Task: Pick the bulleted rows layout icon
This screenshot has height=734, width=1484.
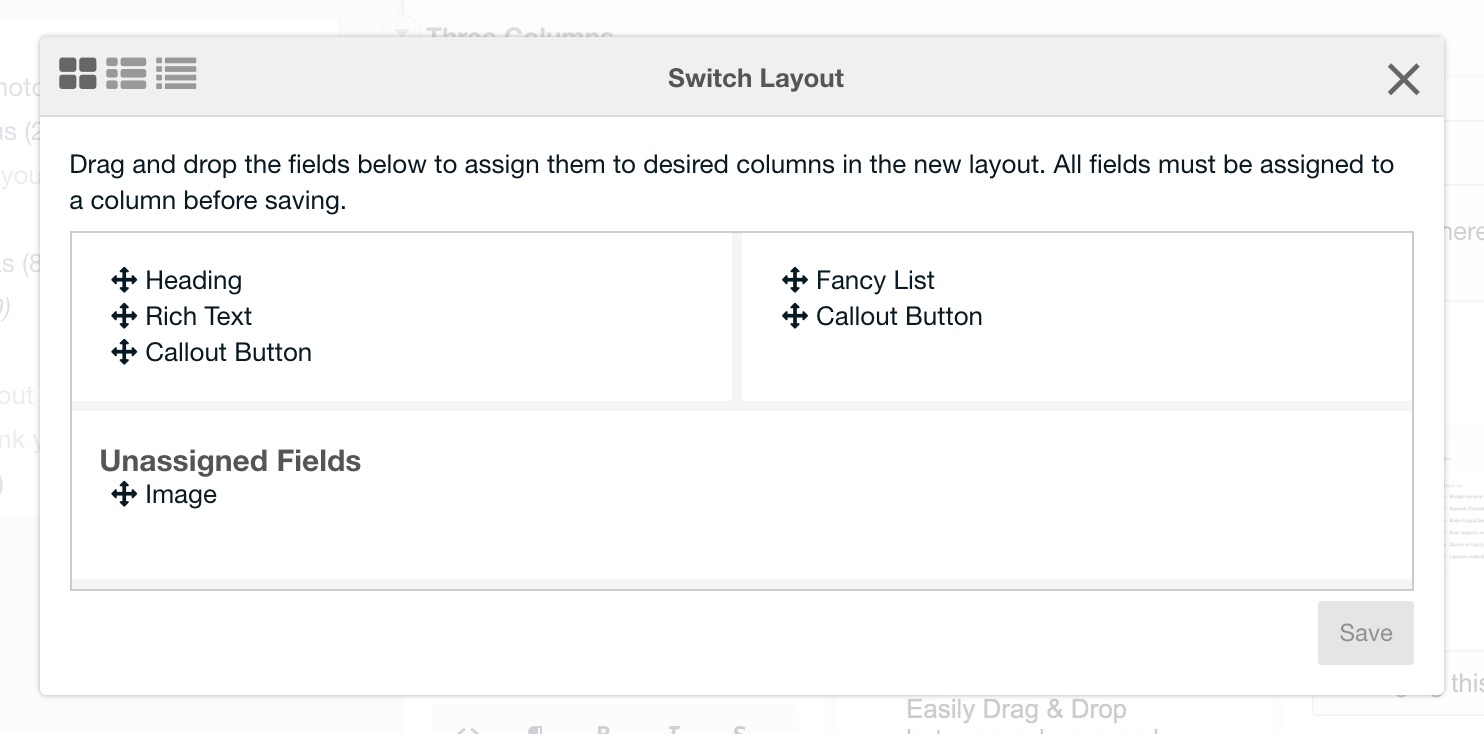Action: (x=176, y=73)
